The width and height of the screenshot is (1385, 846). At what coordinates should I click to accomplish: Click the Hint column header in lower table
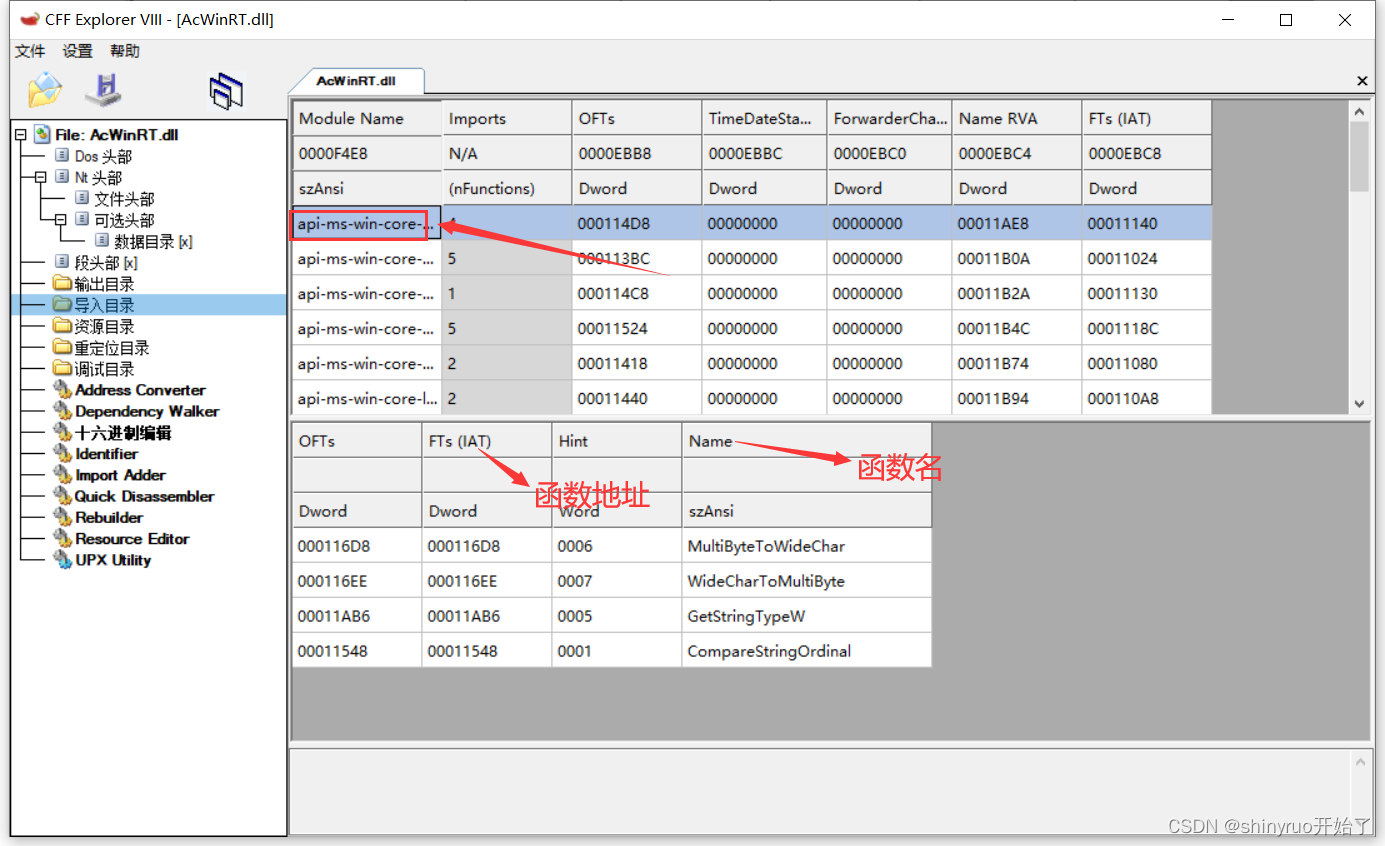coord(617,441)
